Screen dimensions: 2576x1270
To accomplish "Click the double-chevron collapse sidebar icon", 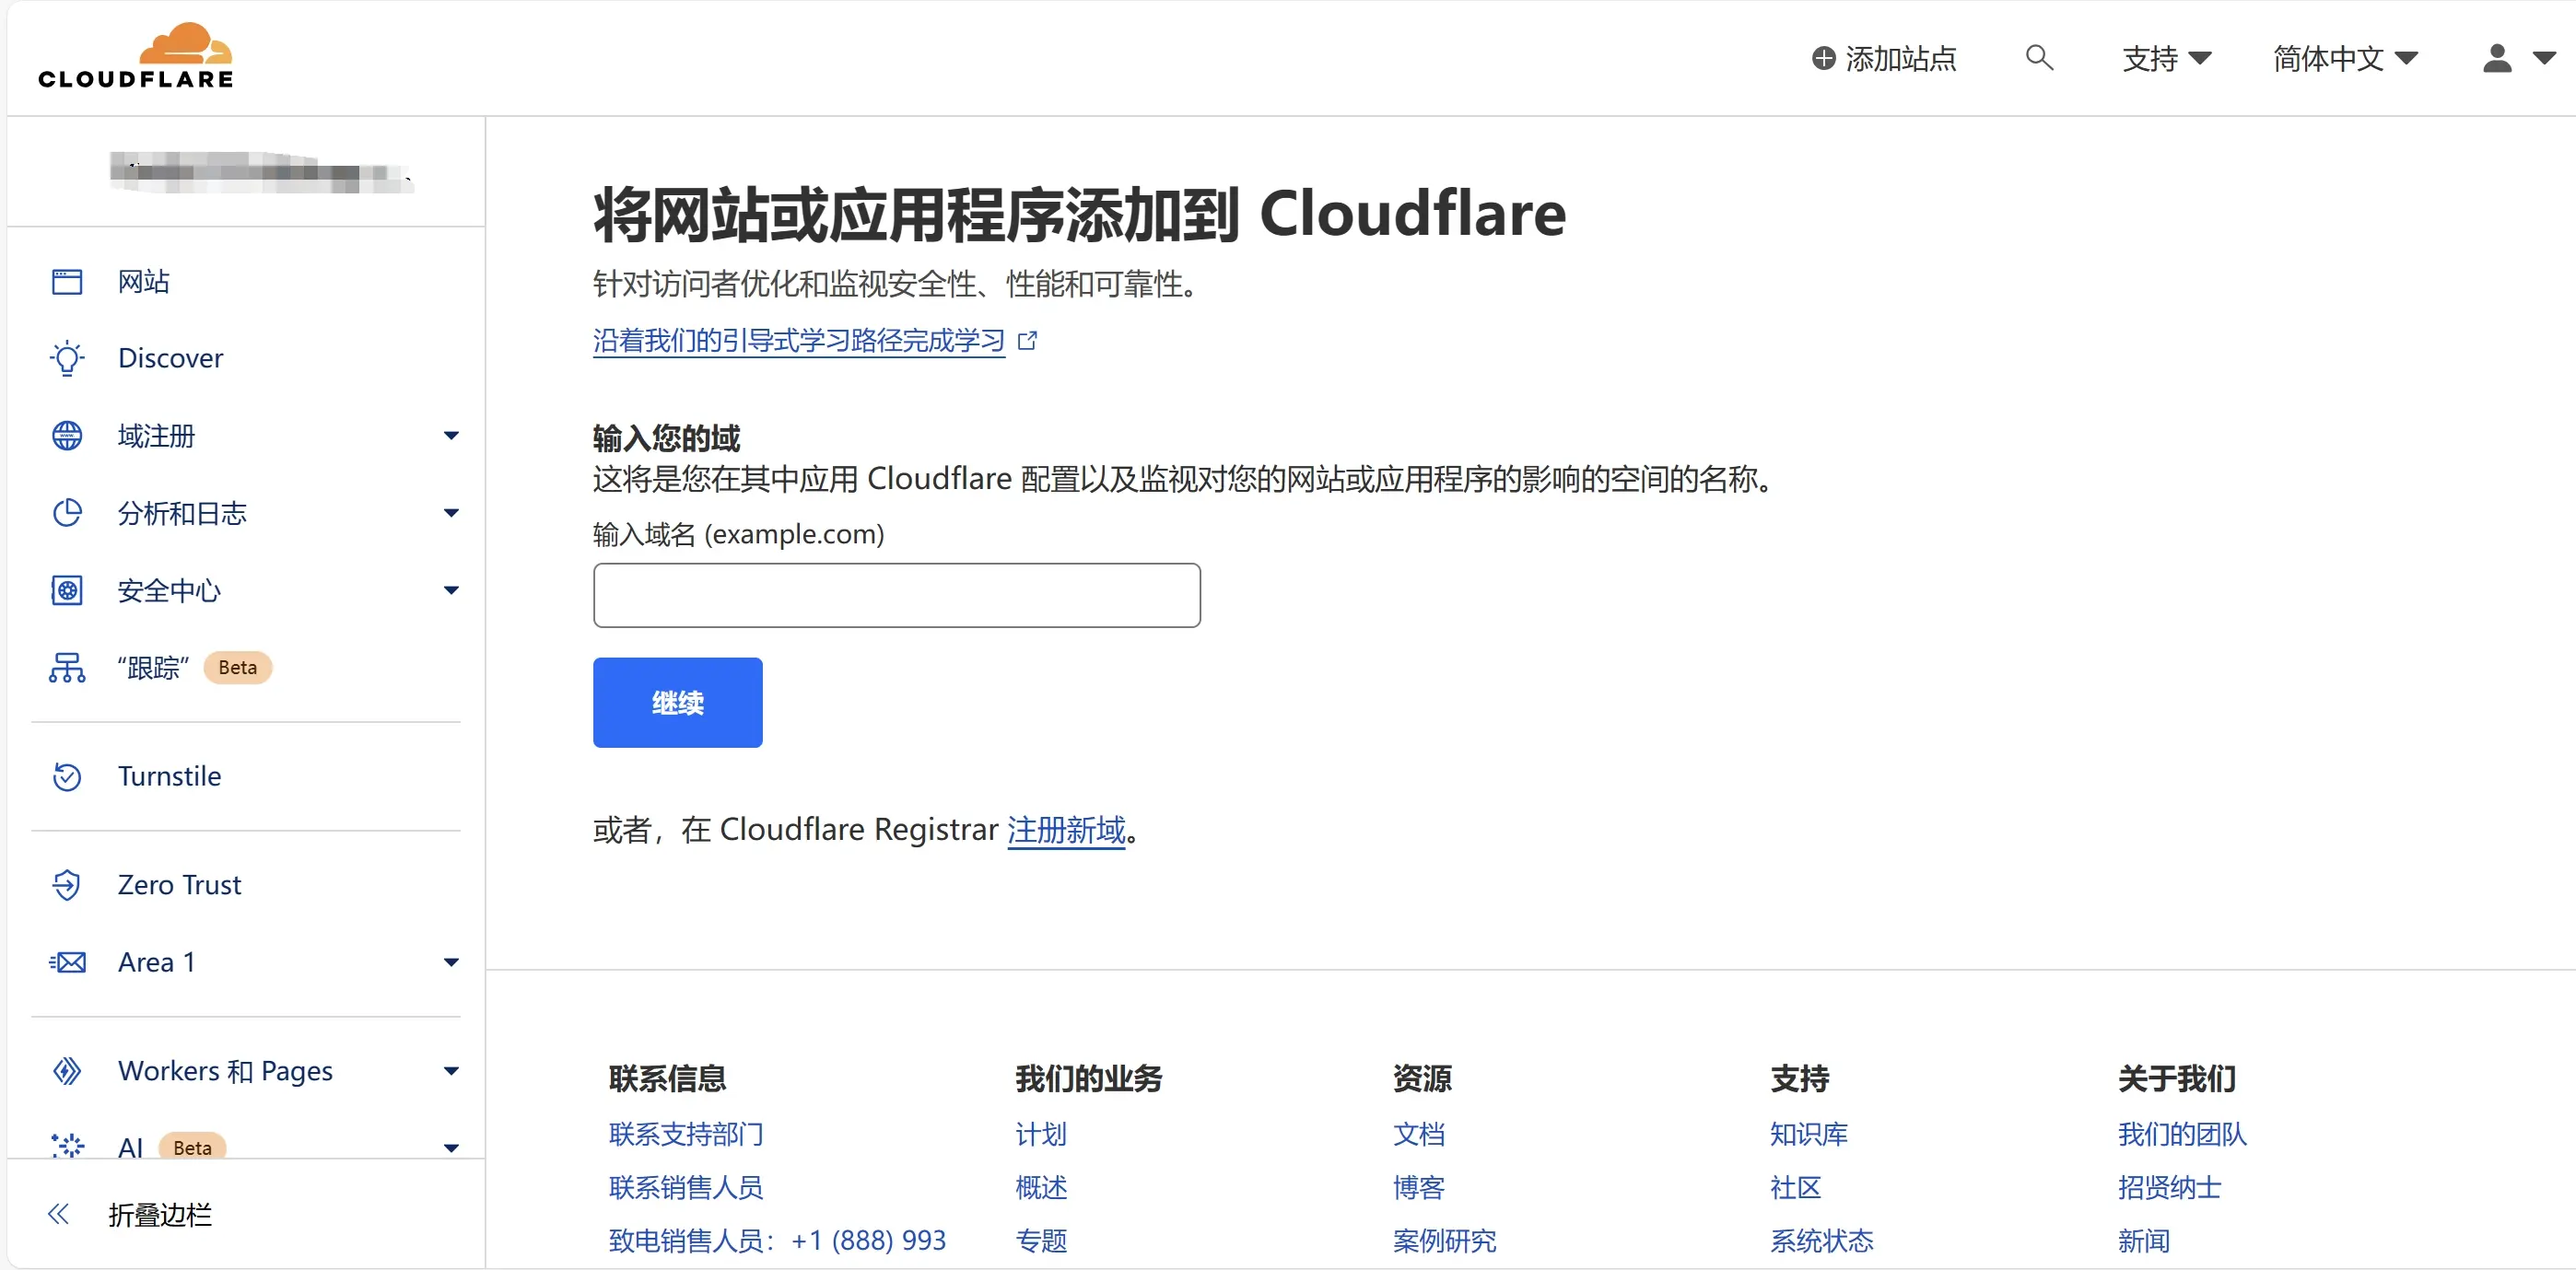I will coord(58,1215).
